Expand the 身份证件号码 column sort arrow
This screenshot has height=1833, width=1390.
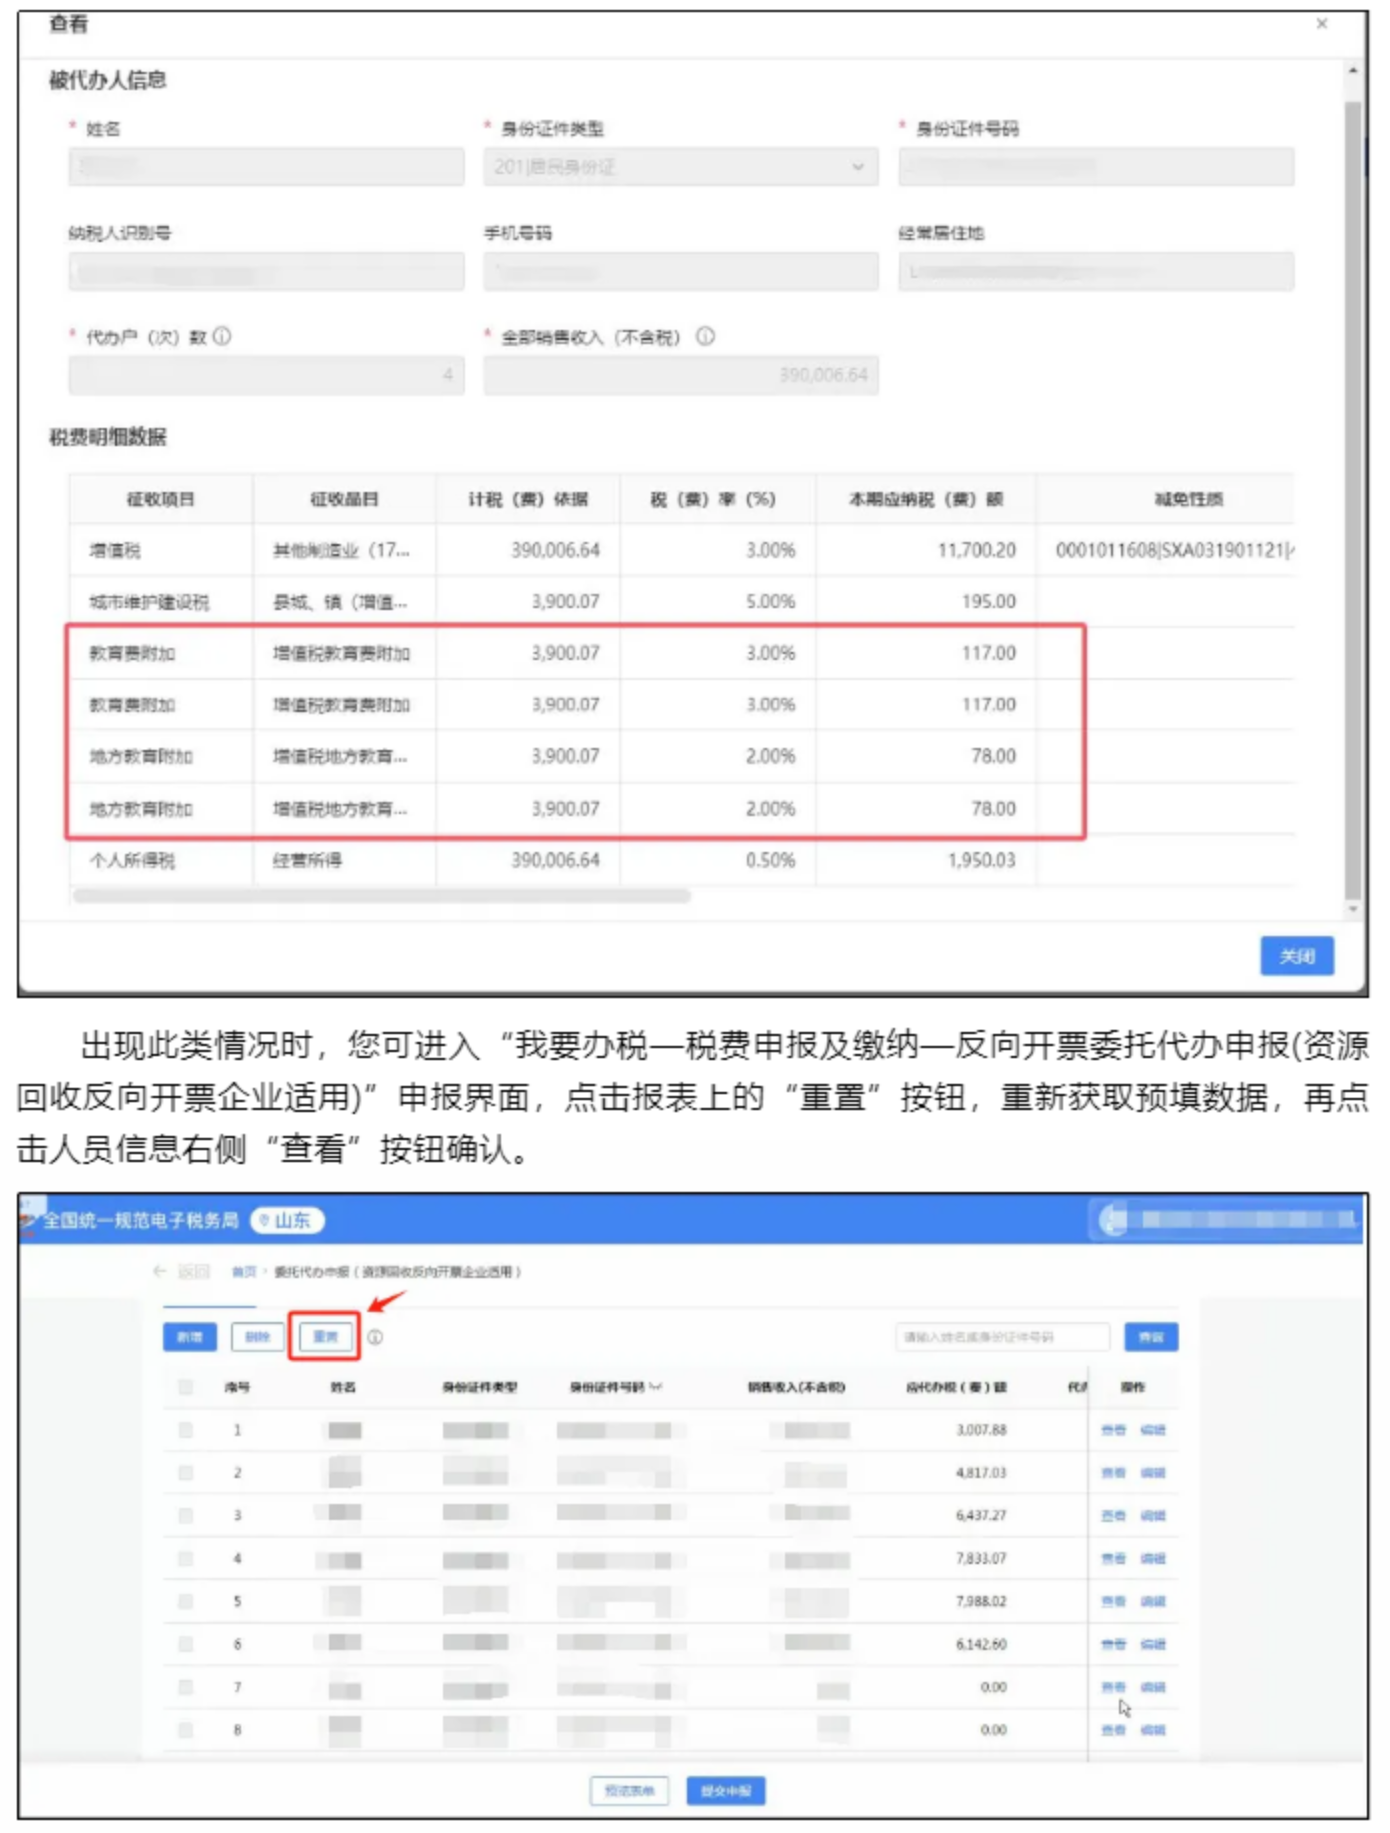pyautogui.click(x=656, y=1387)
